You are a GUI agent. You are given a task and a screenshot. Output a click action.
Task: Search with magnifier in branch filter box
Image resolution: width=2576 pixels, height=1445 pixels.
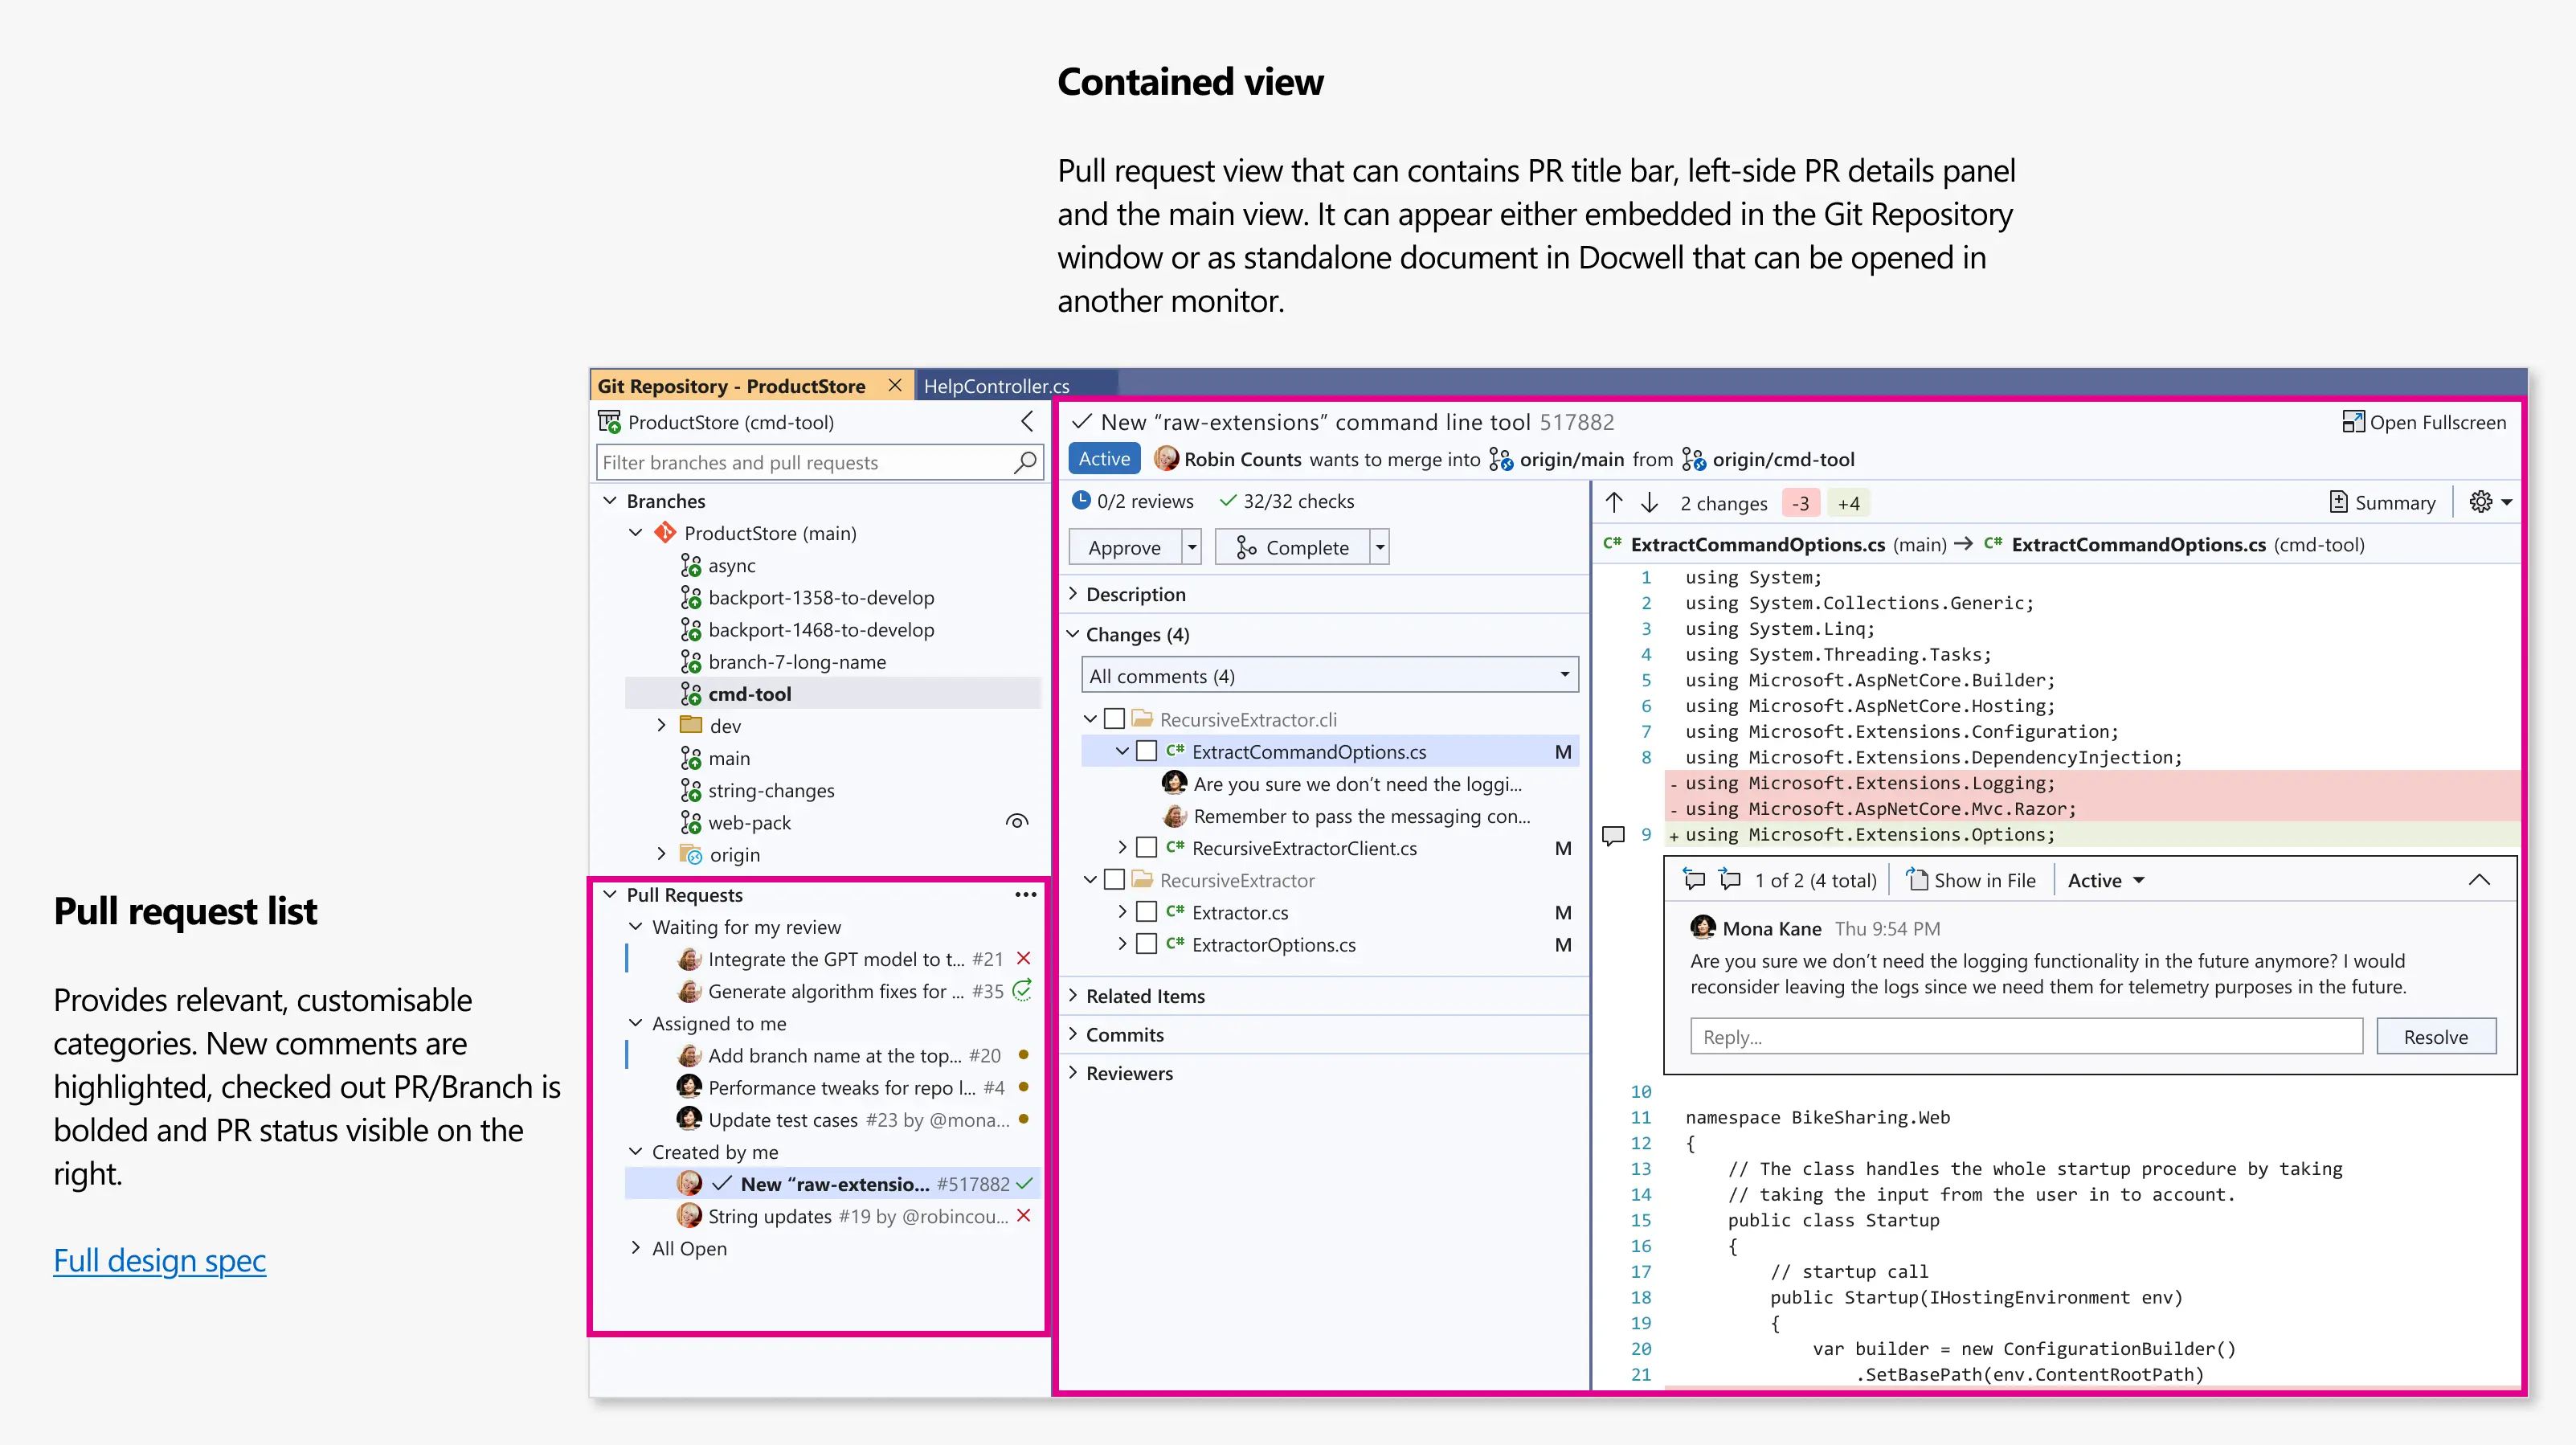pyautogui.click(x=1025, y=462)
